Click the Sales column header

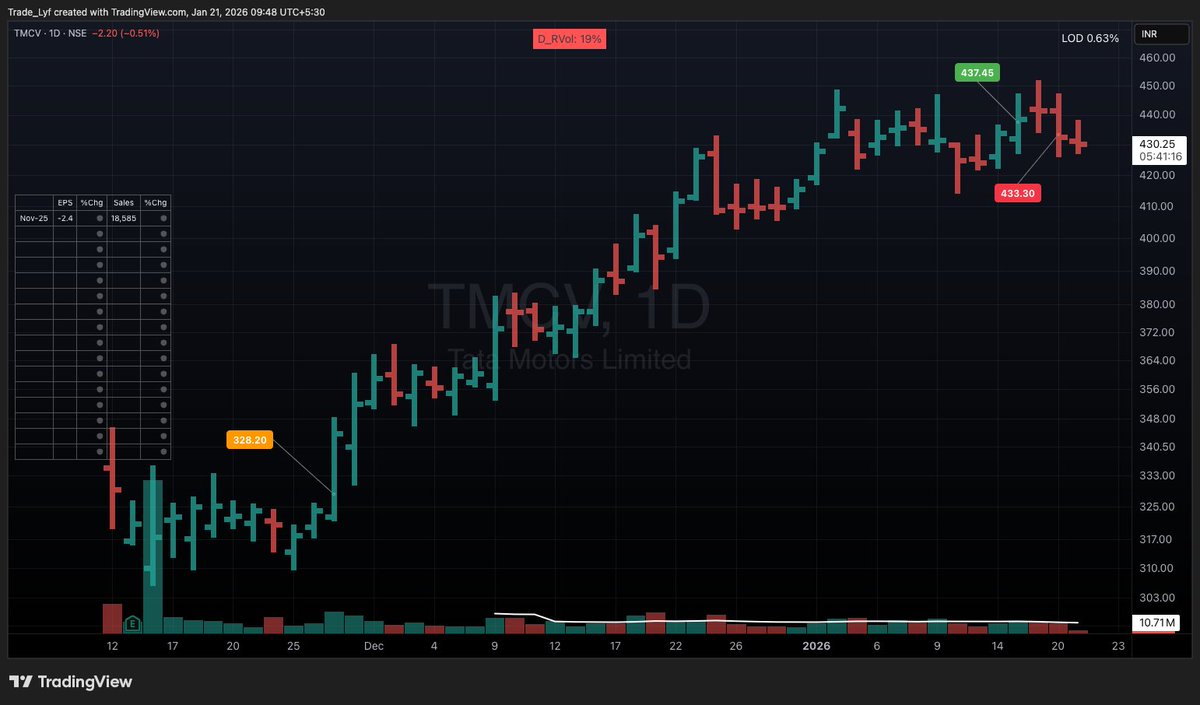pyautogui.click(x=123, y=201)
